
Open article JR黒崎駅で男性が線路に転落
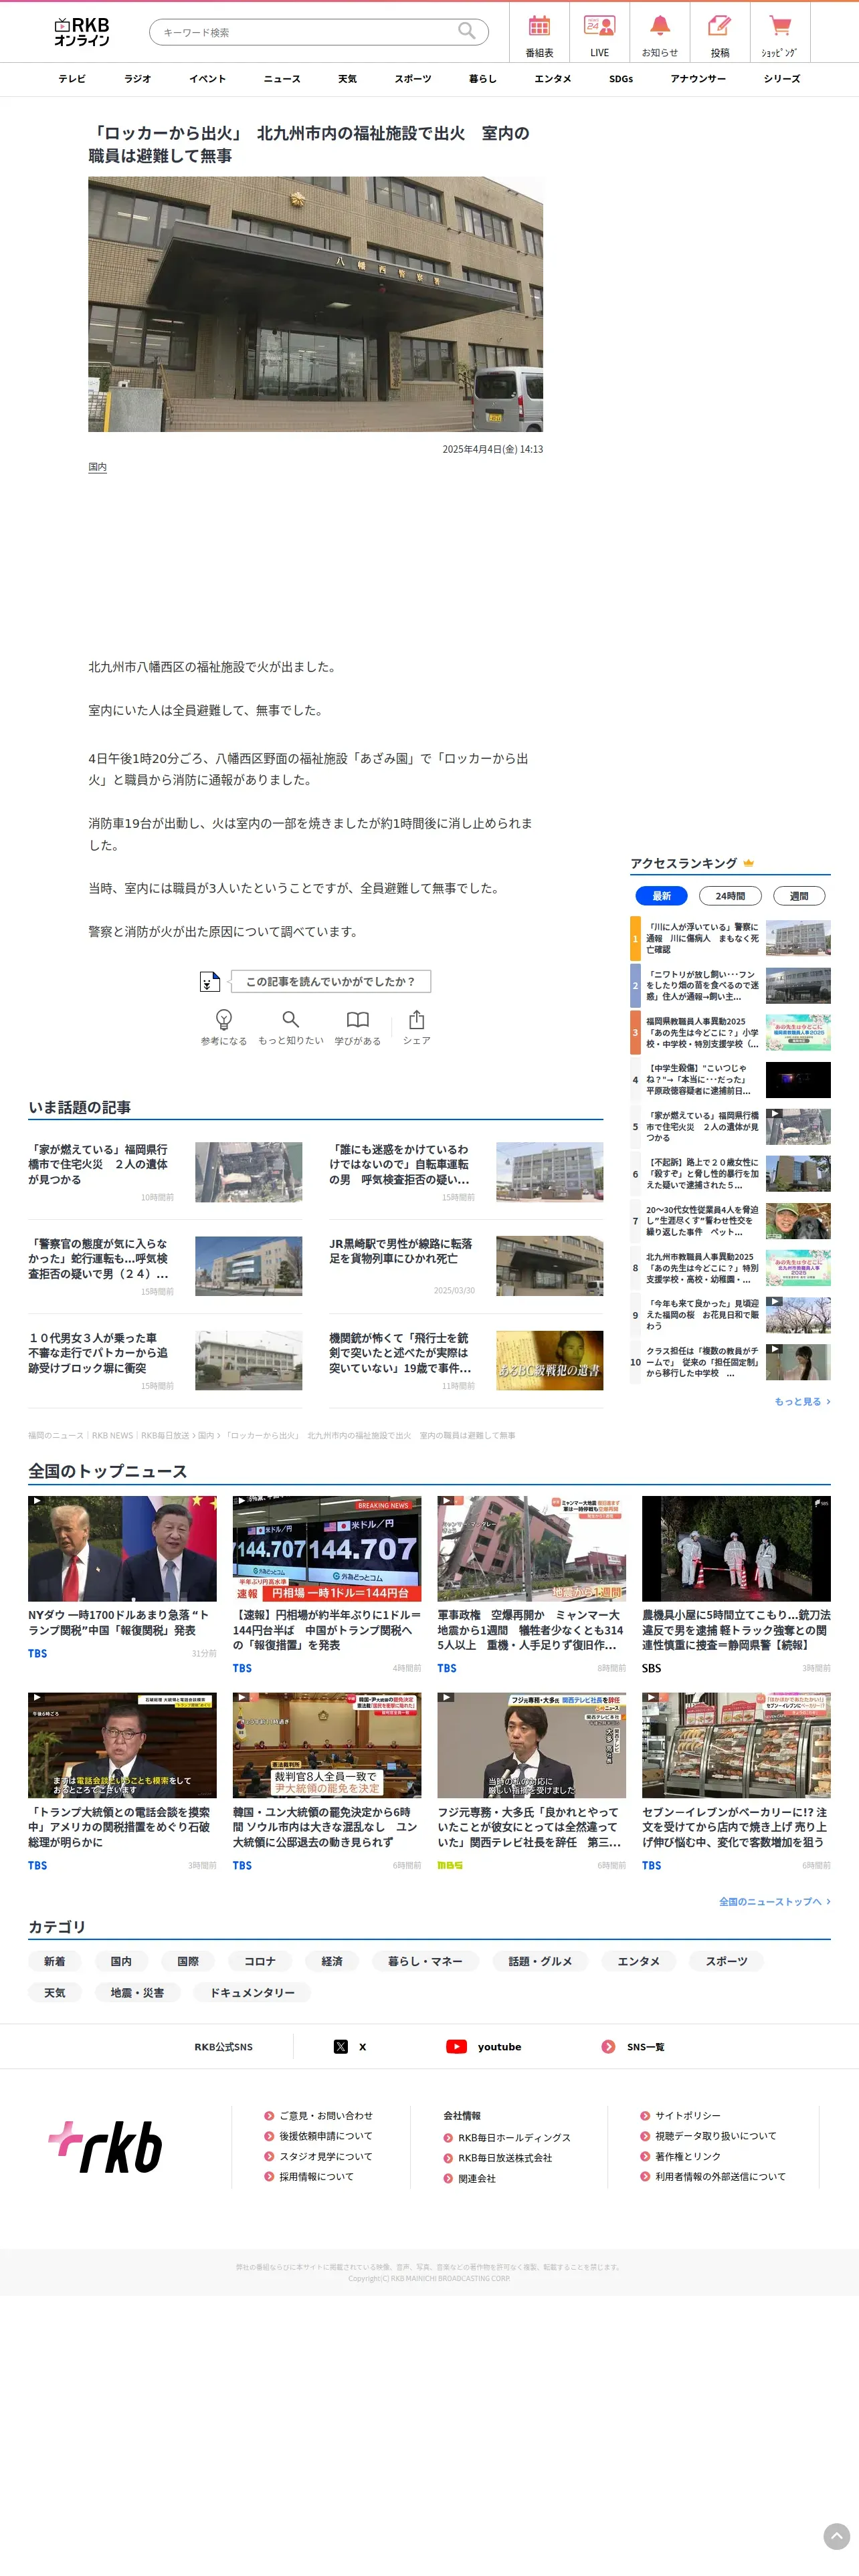coord(466,1265)
